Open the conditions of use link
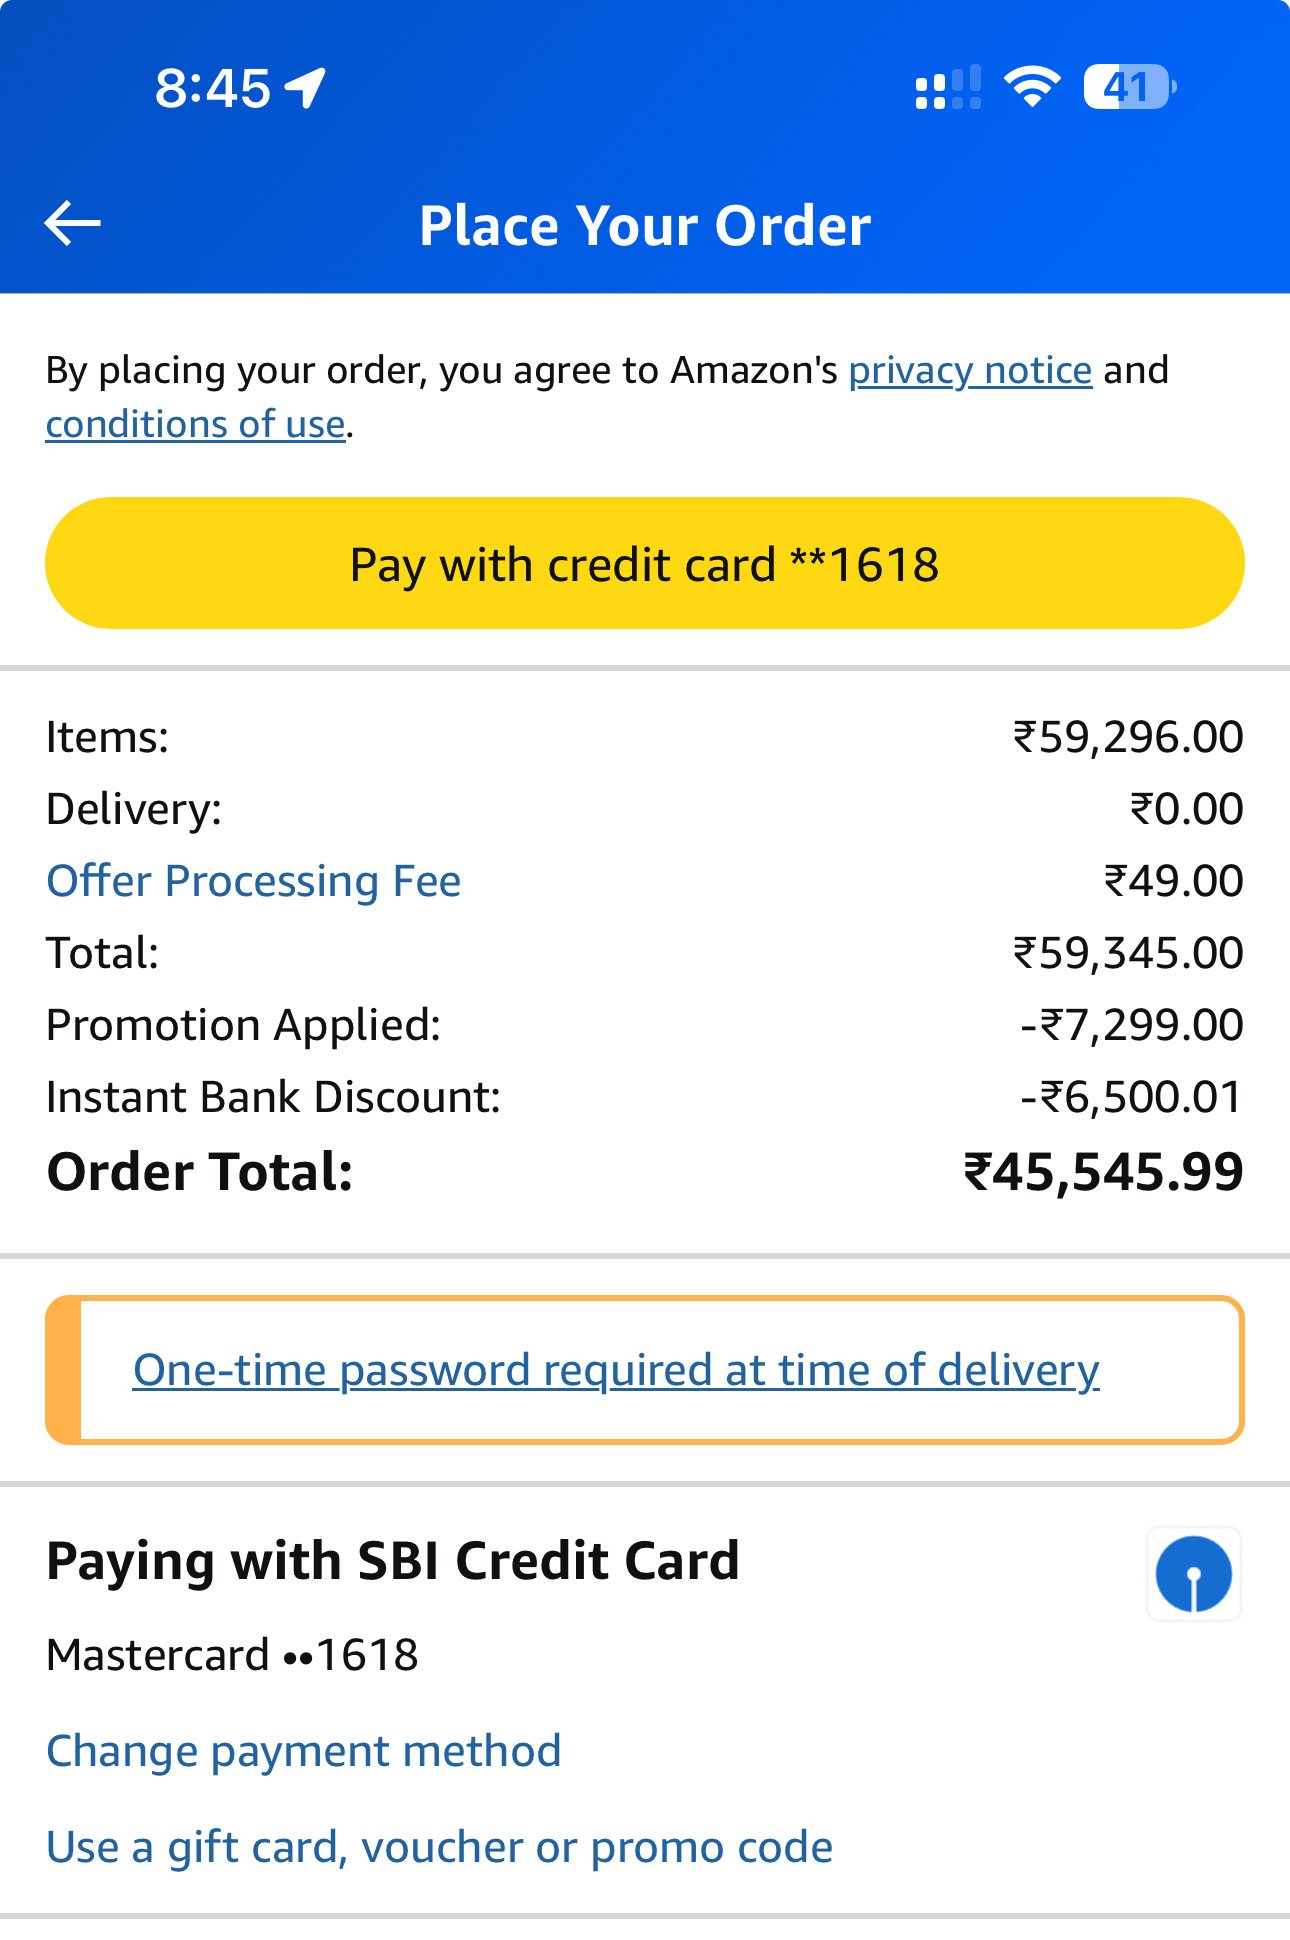The image size is (1290, 1940). pos(196,424)
